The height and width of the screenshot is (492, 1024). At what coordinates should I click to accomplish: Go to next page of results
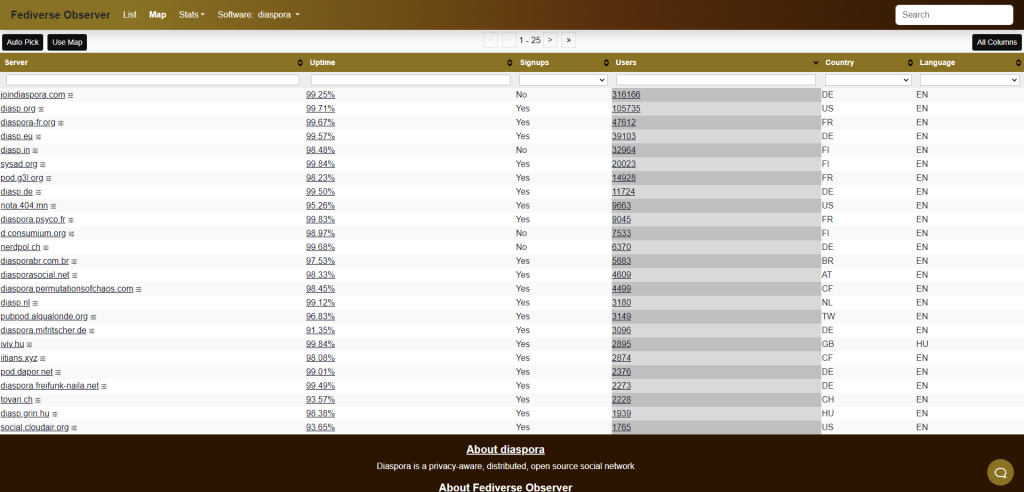(551, 41)
